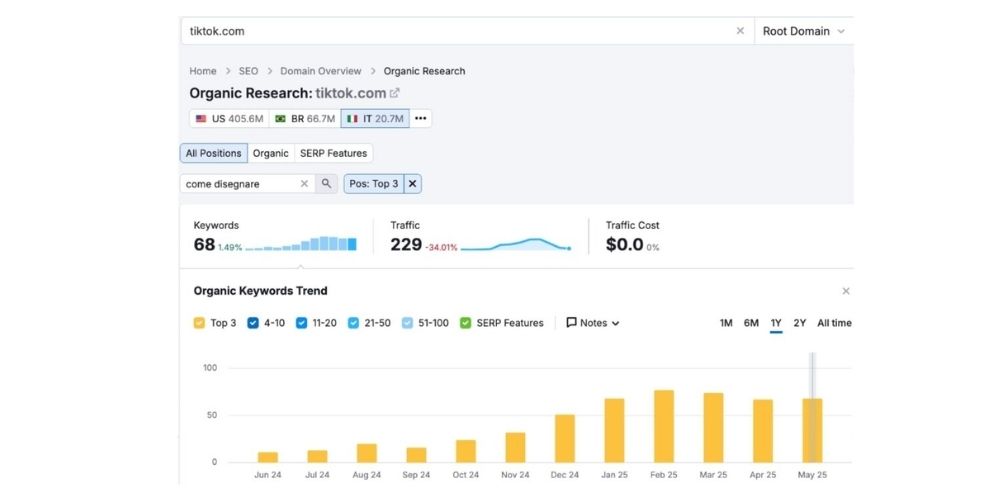Click the Traffic Cost value $0.0
Image resolution: width=1000 pixels, height=500 pixels.
click(x=624, y=244)
